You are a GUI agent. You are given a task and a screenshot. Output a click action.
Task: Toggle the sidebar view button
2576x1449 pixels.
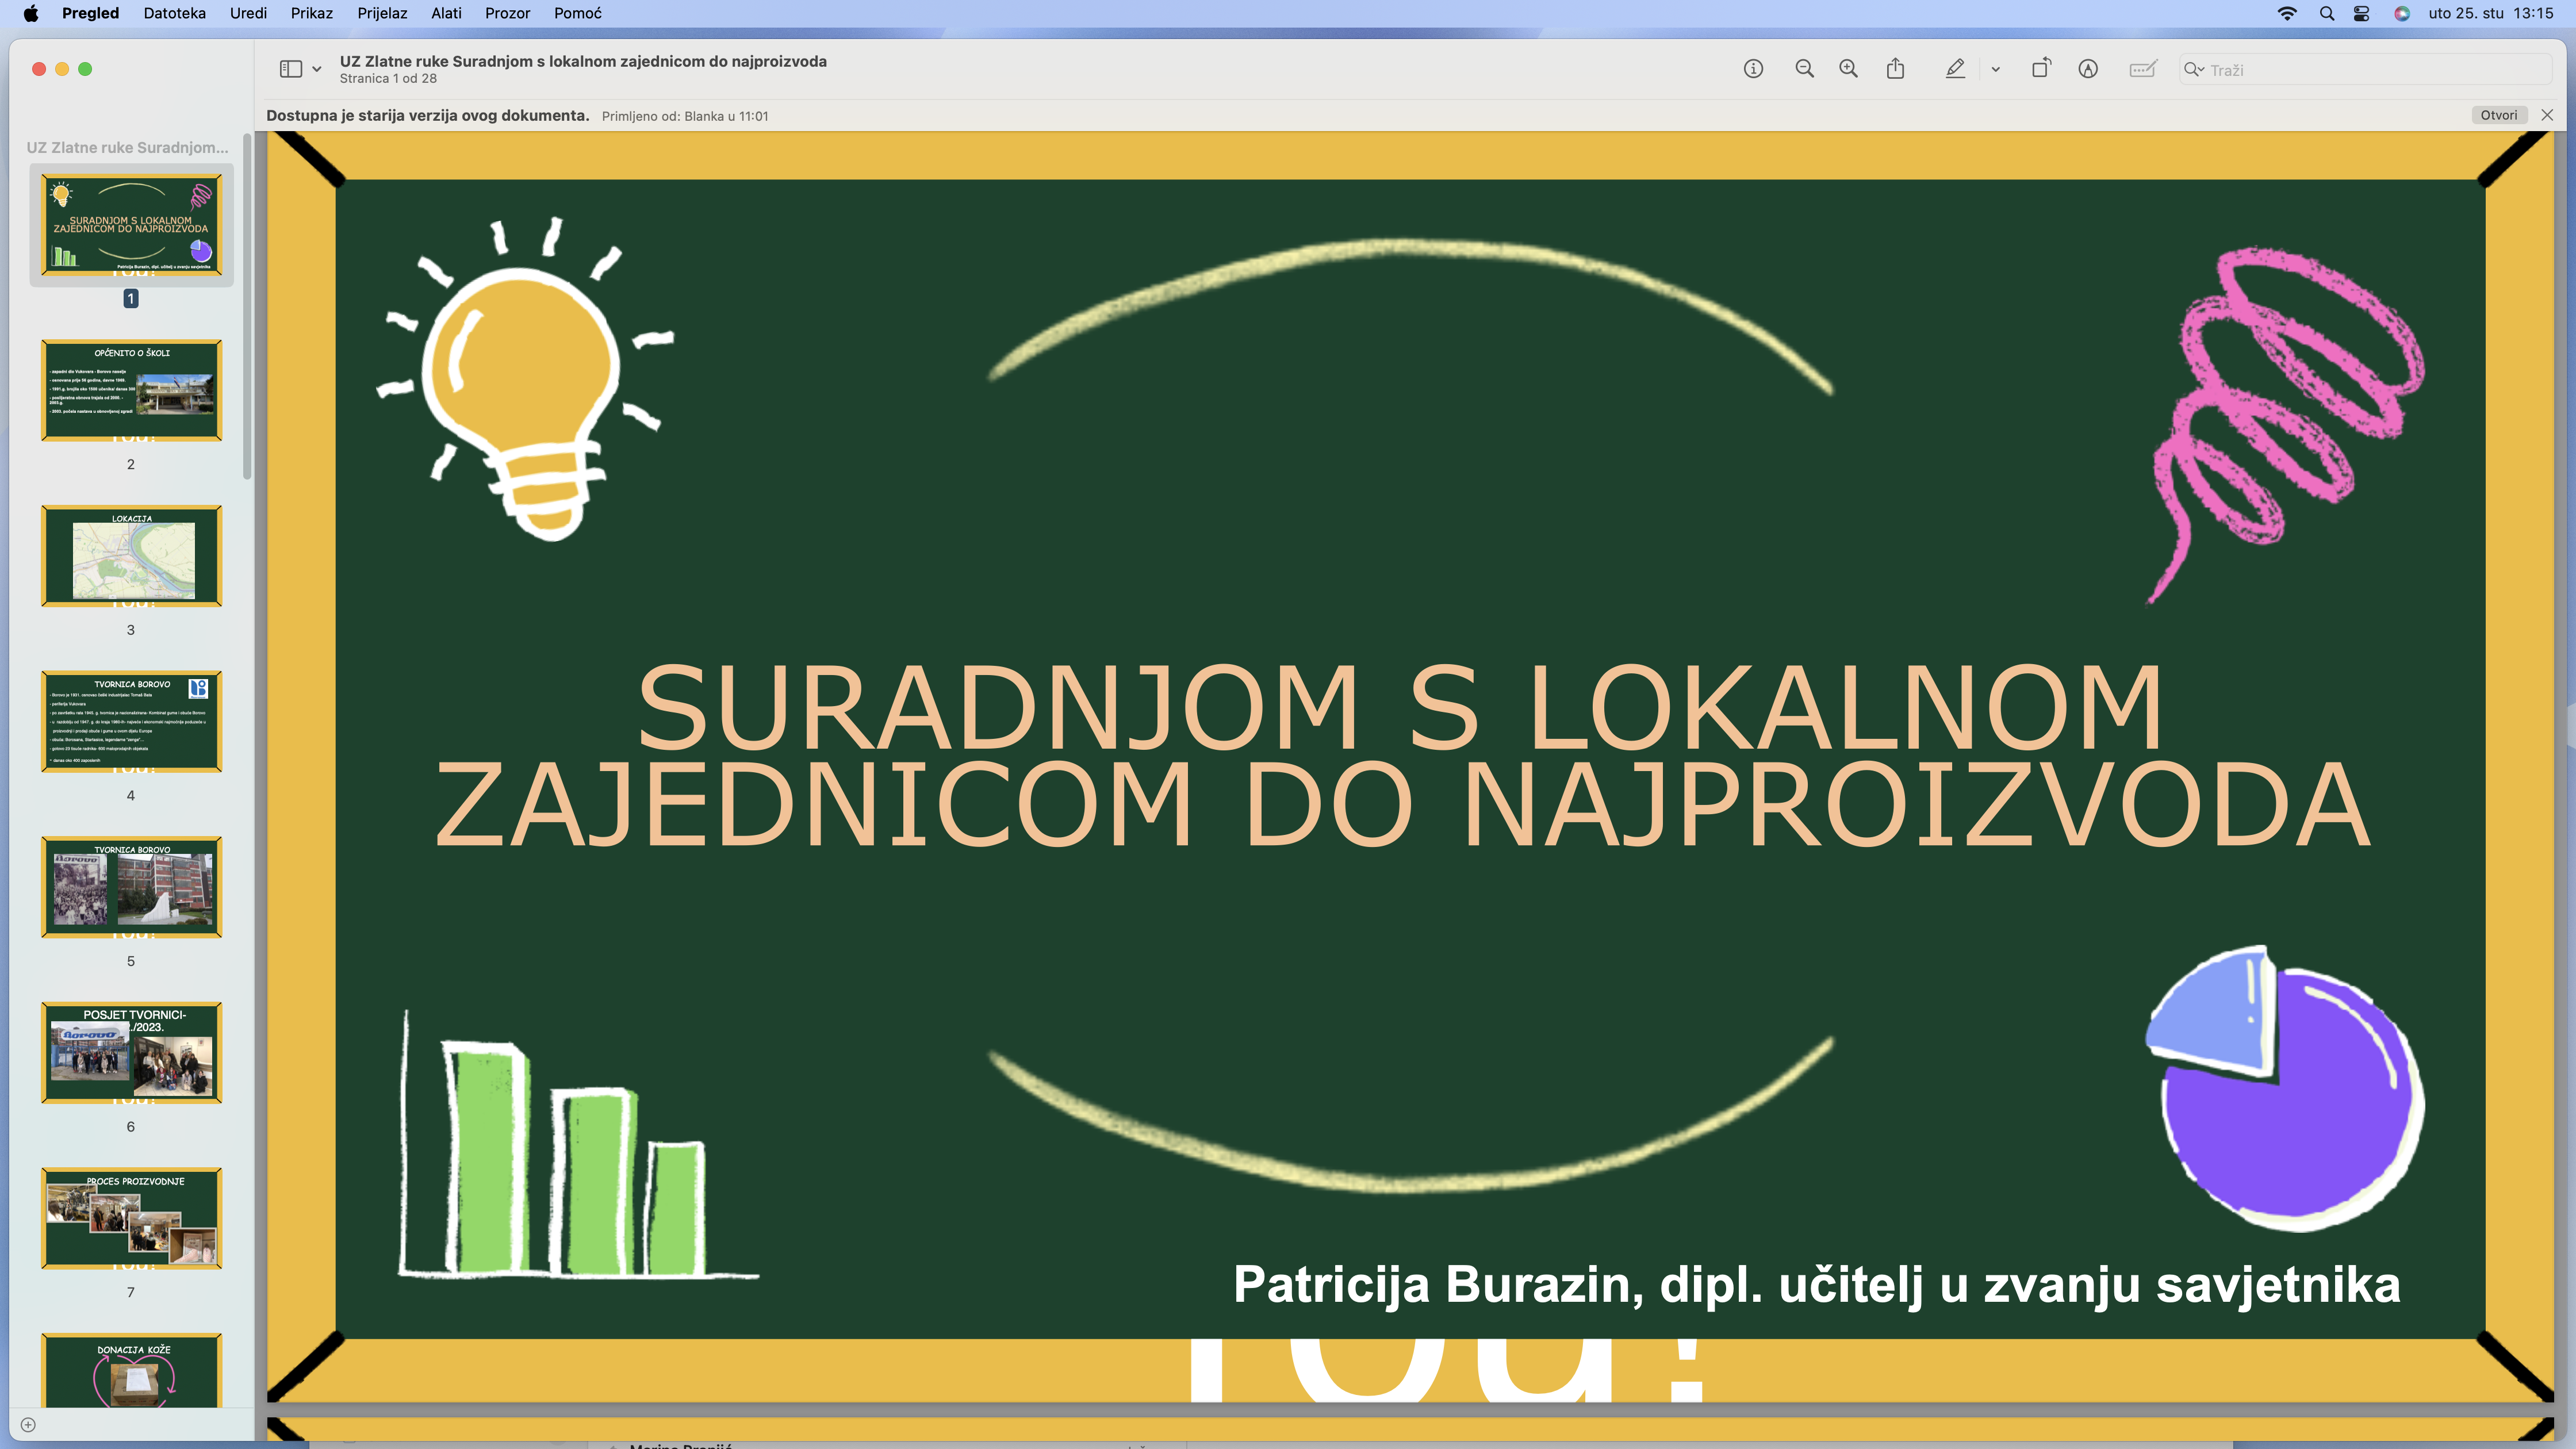291,69
